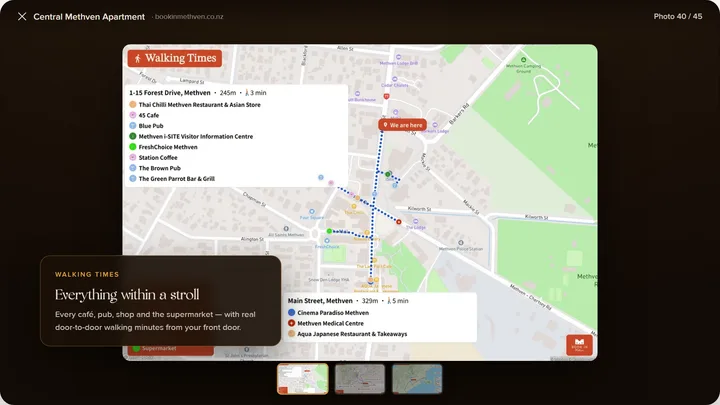Click the WALKING TIMES caption label

pos(87,274)
